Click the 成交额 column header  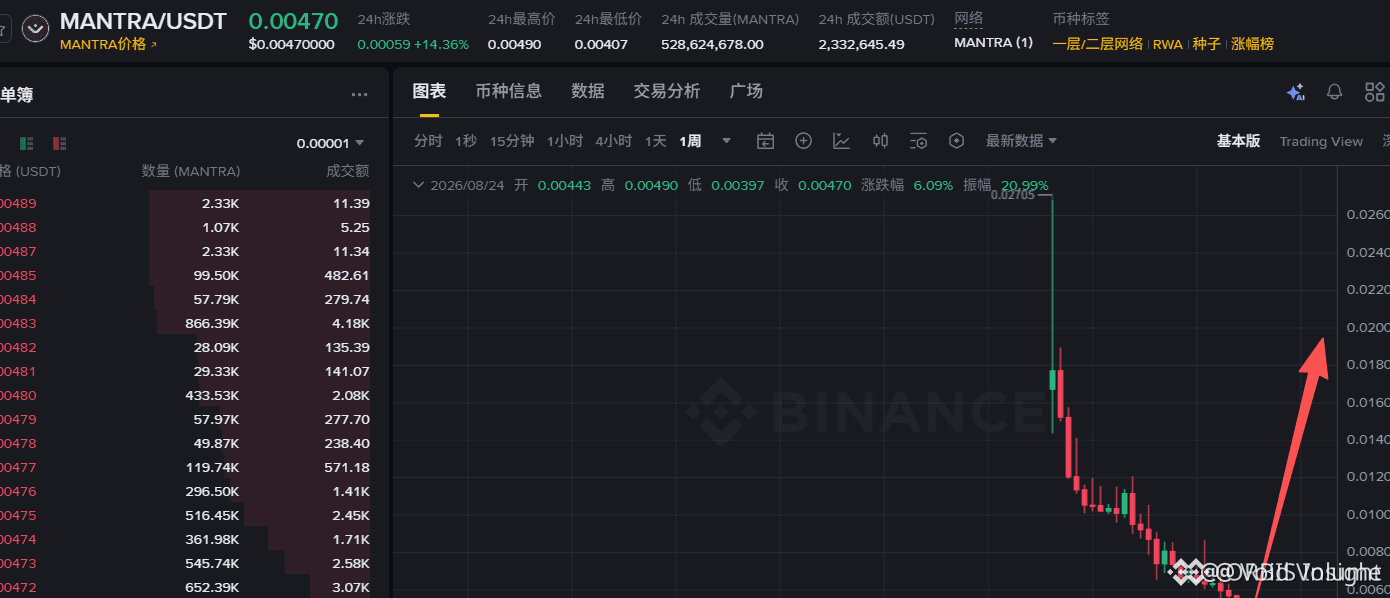(348, 171)
